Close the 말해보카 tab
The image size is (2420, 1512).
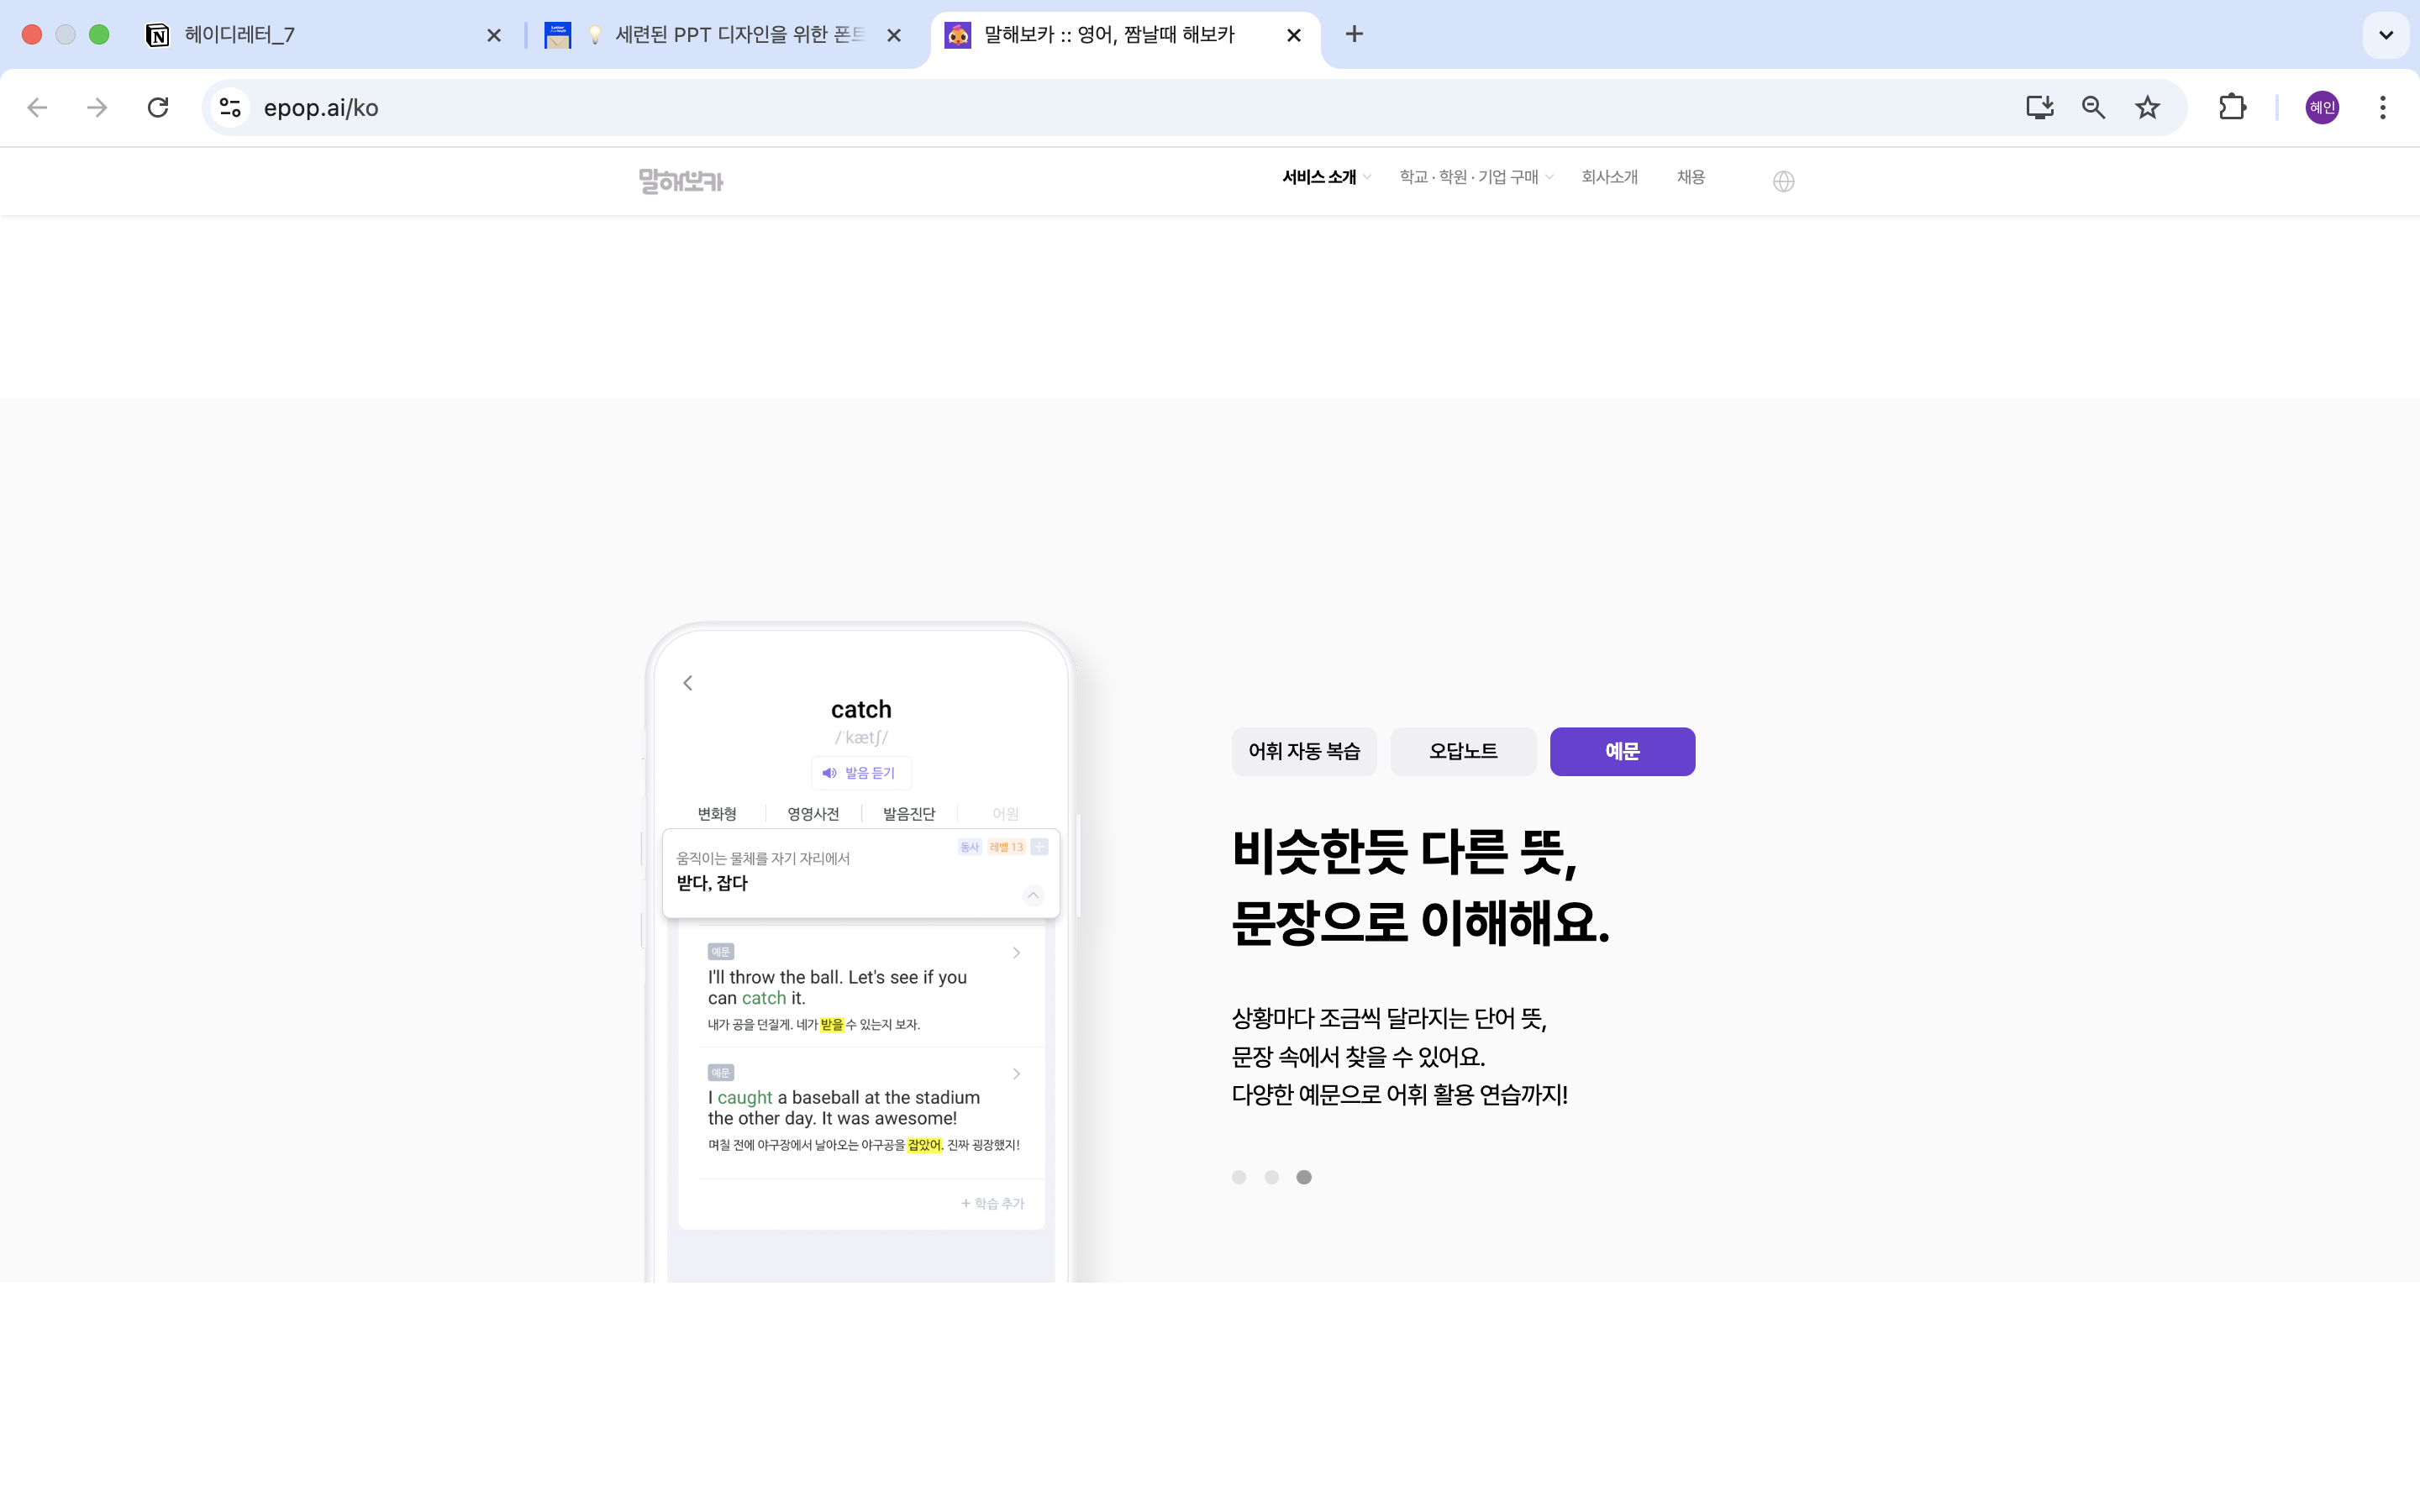[x=1294, y=35]
